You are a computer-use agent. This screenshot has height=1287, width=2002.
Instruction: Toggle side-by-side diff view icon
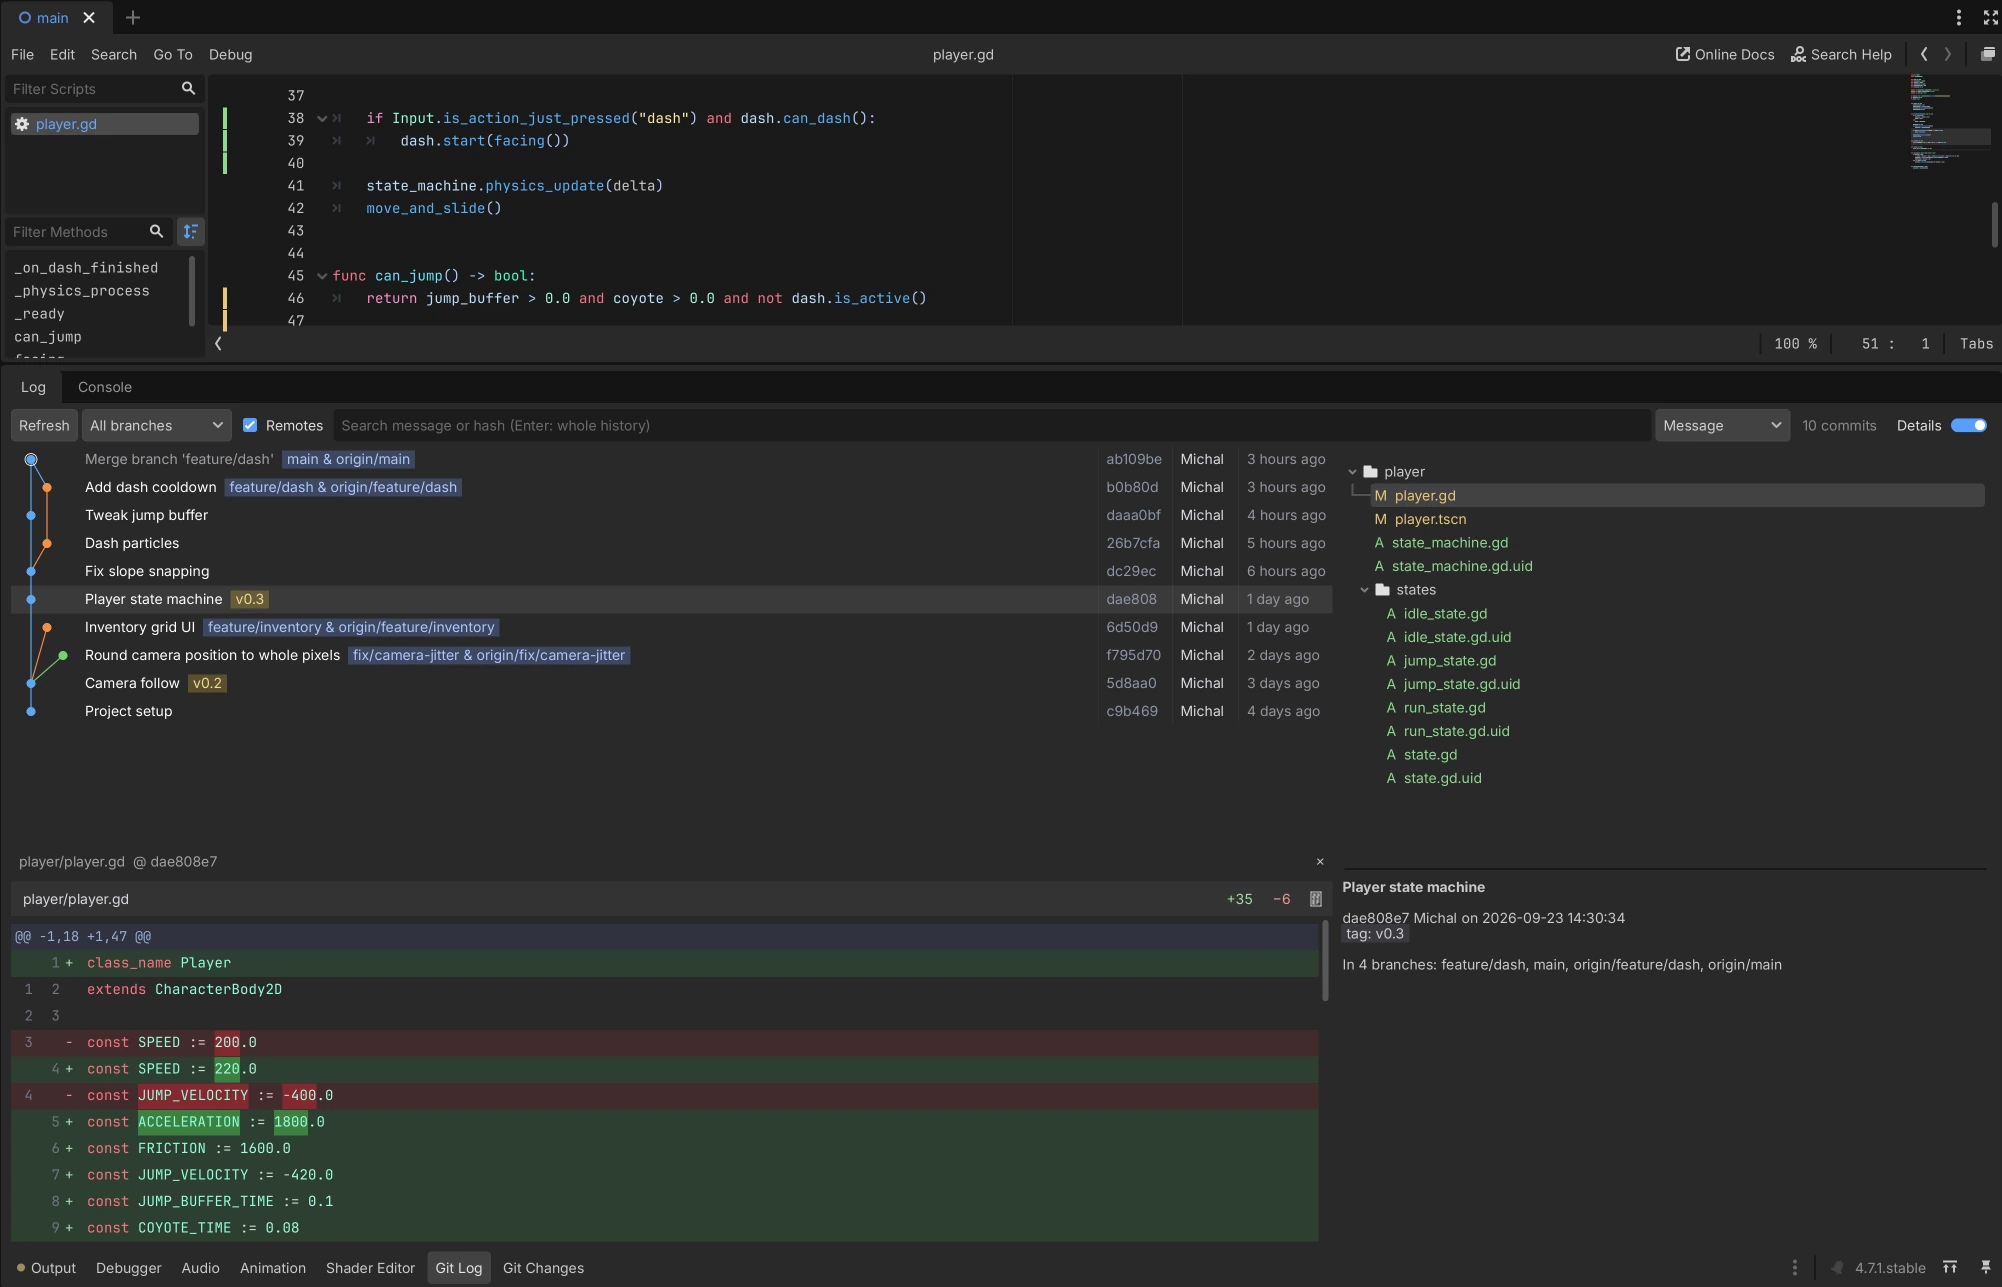point(1316,900)
